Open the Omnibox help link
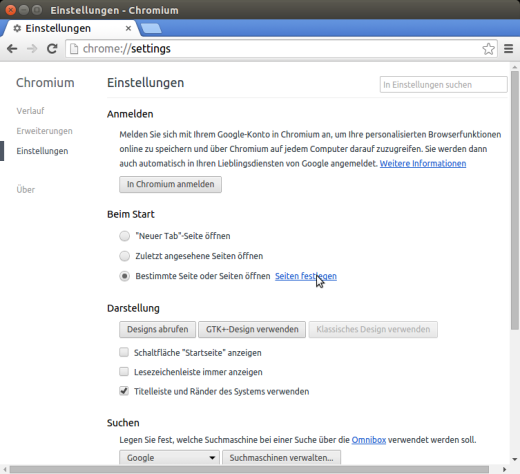This screenshot has height=474, width=520. [369, 440]
